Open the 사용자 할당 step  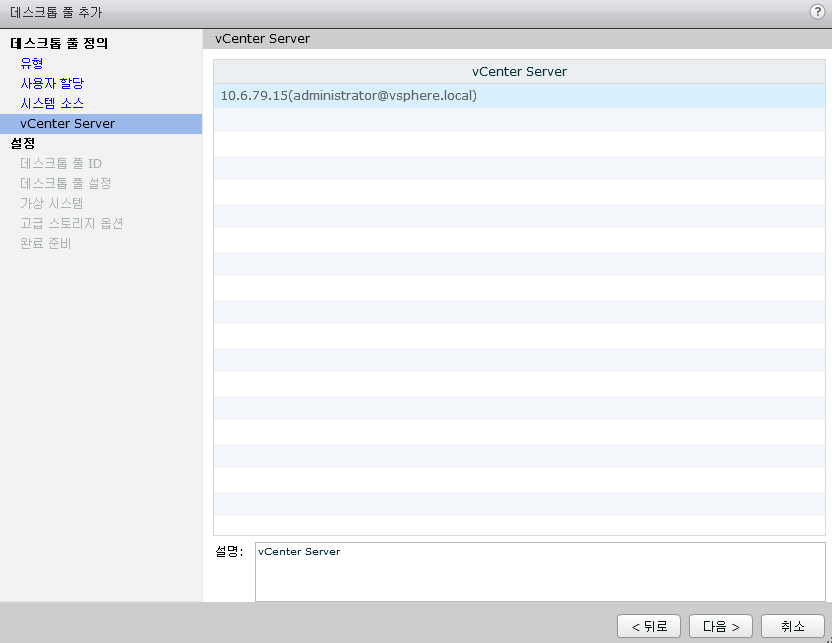pyautogui.click(x=52, y=83)
